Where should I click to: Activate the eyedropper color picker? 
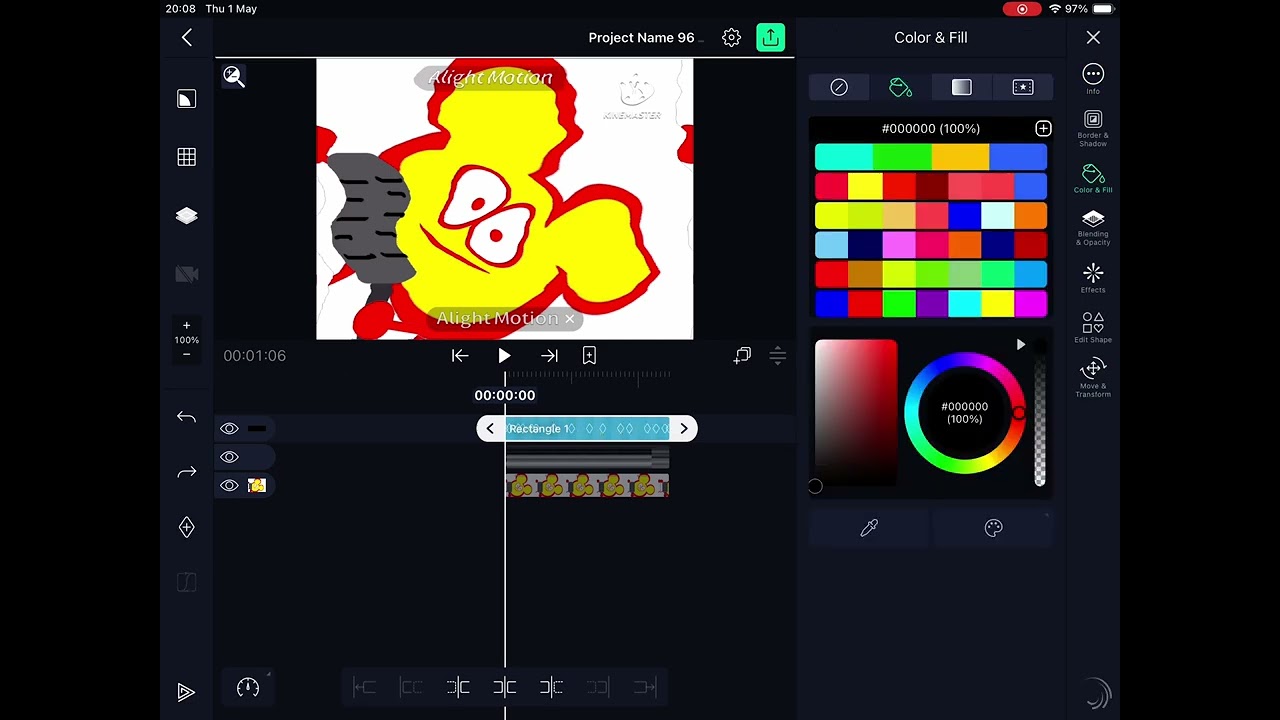coord(869,528)
